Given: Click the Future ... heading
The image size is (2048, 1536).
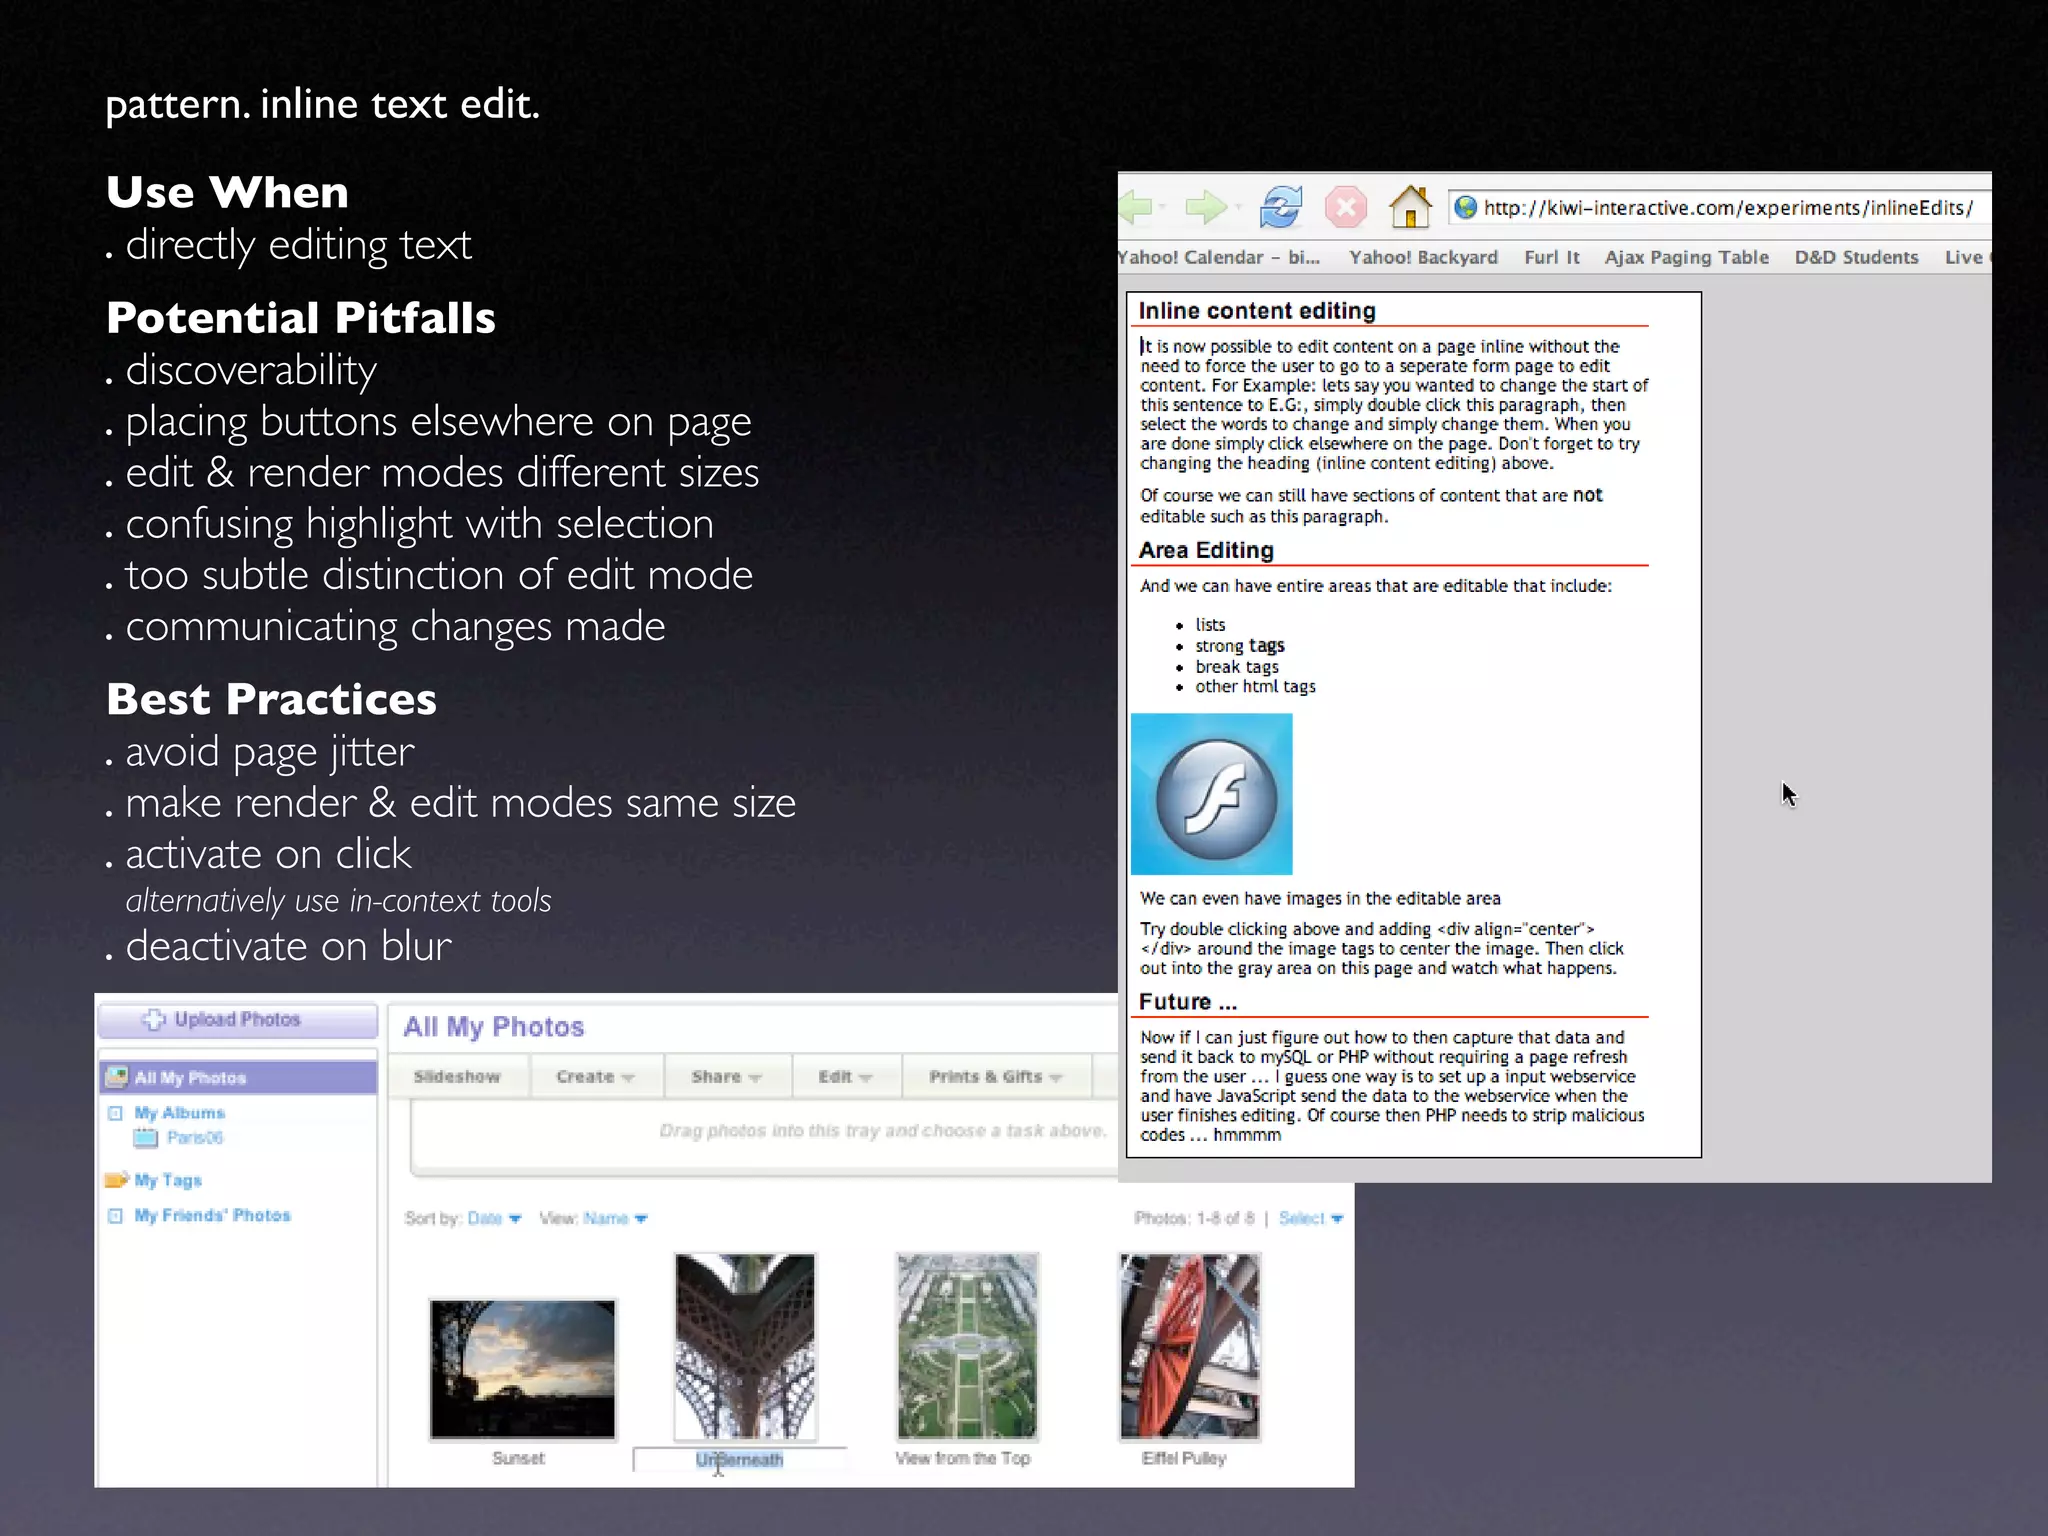Looking at the screenshot, I should coord(1188,1002).
